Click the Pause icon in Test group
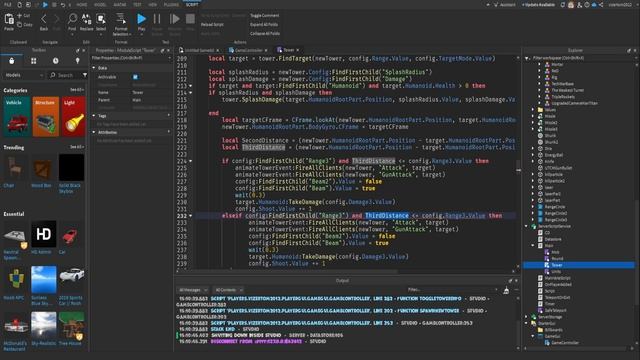Viewport: 640px width, 360px height. click(x=157, y=19)
